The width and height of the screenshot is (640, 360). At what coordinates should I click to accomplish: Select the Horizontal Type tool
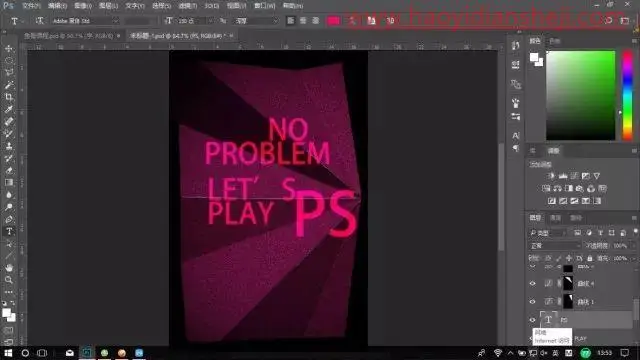(x=9, y=231)
